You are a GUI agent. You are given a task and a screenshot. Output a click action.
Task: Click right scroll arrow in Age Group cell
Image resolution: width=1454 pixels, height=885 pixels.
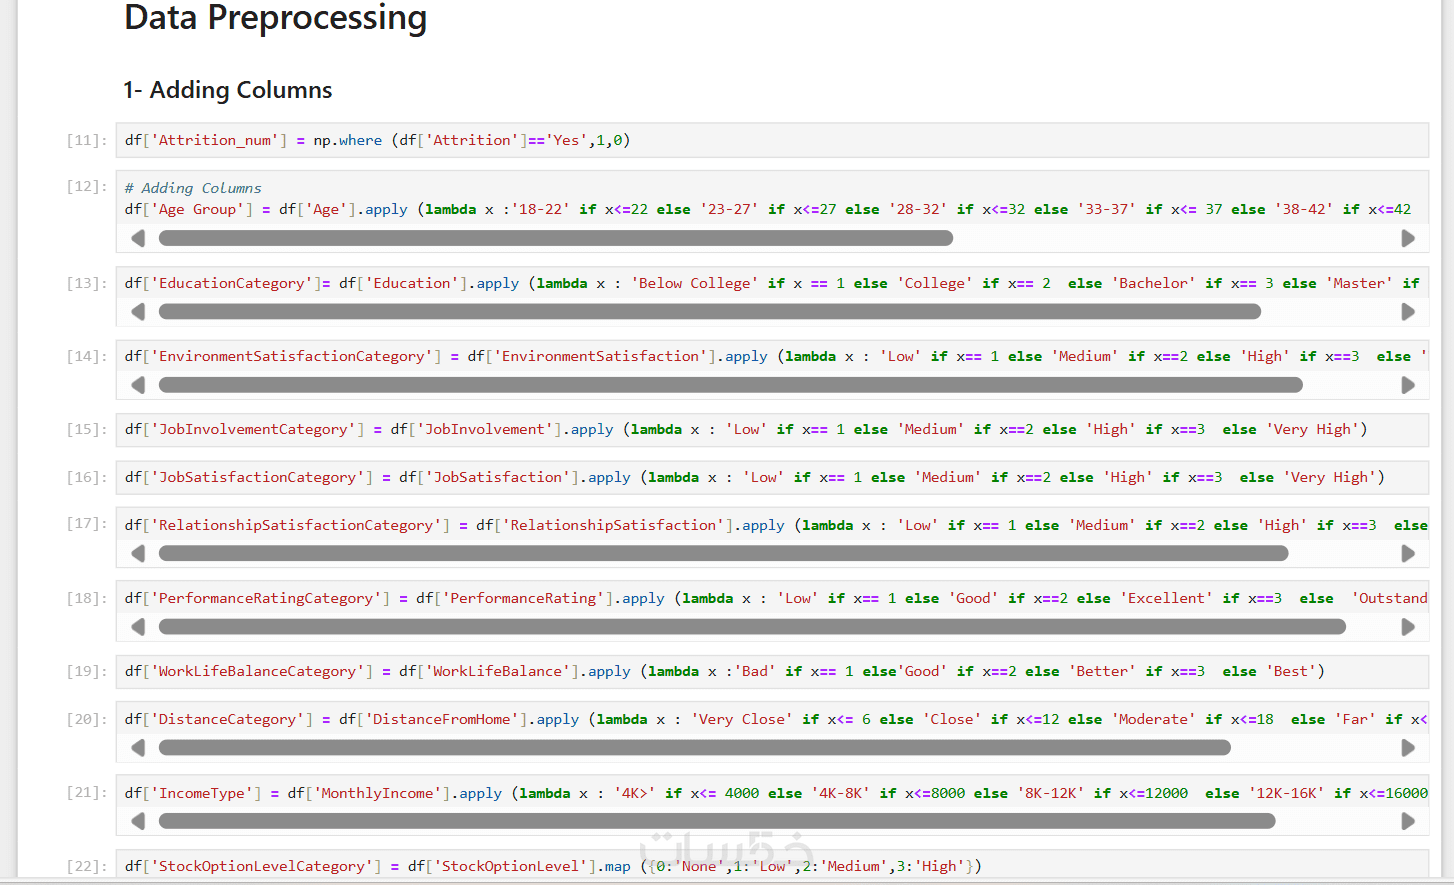tap(1408, 238)
